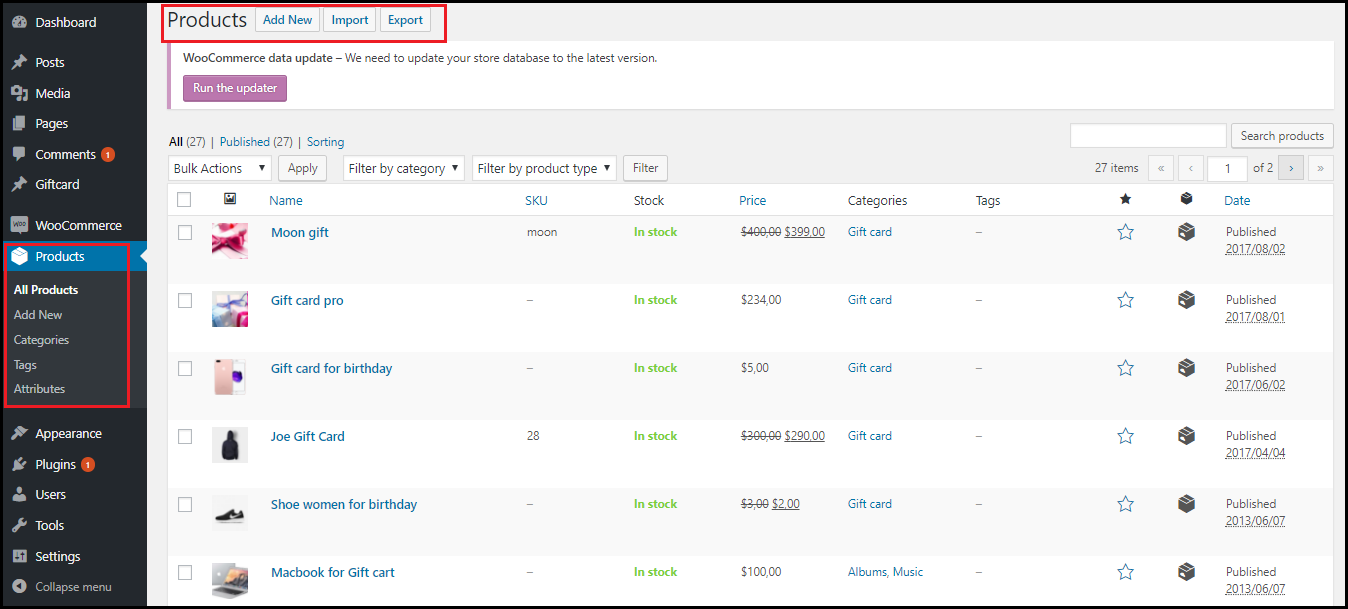Click the Run the updater button
The height and width of the screenshot is (609, 1348).
click(x=235, y=88)
